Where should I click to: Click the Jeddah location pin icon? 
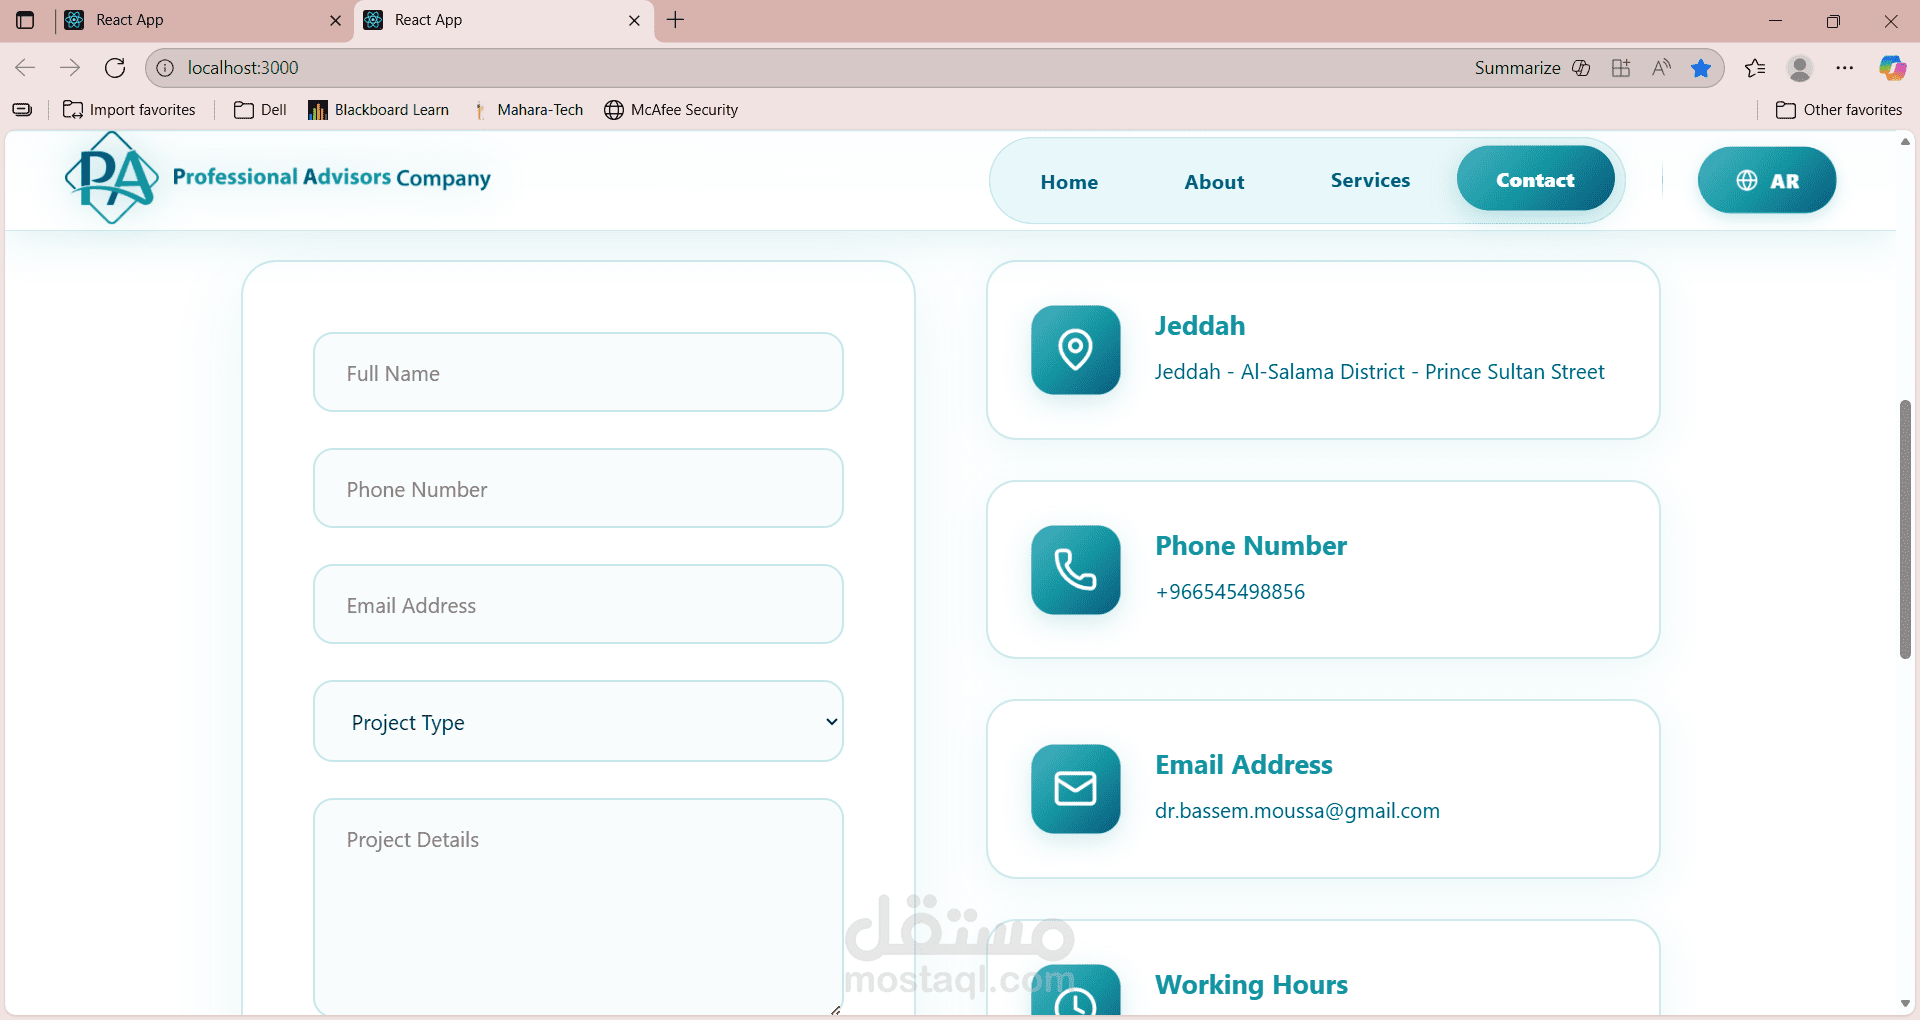point(1075,350)
